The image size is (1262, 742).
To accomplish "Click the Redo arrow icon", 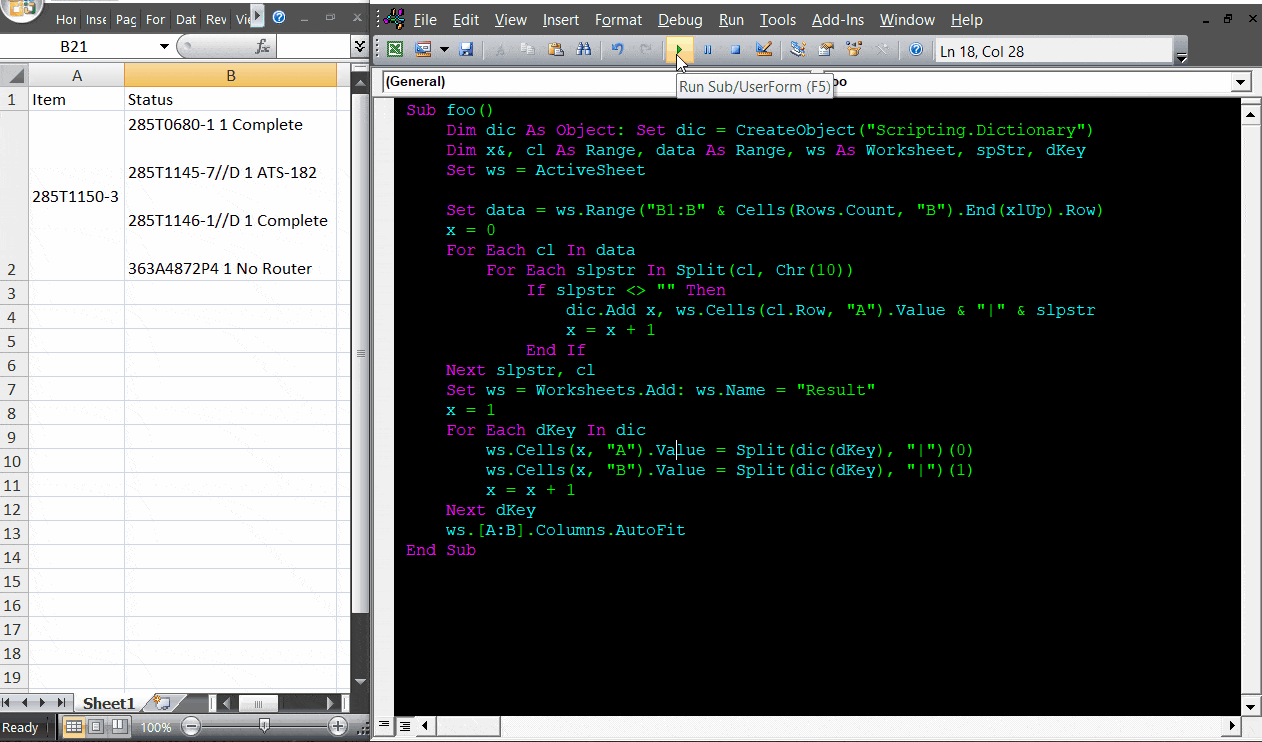I will [x=646, y=49].
